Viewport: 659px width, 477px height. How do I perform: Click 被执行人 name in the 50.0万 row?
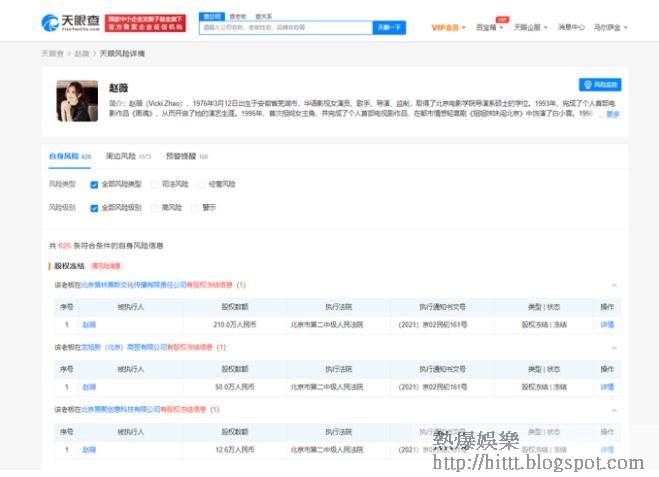89,387
